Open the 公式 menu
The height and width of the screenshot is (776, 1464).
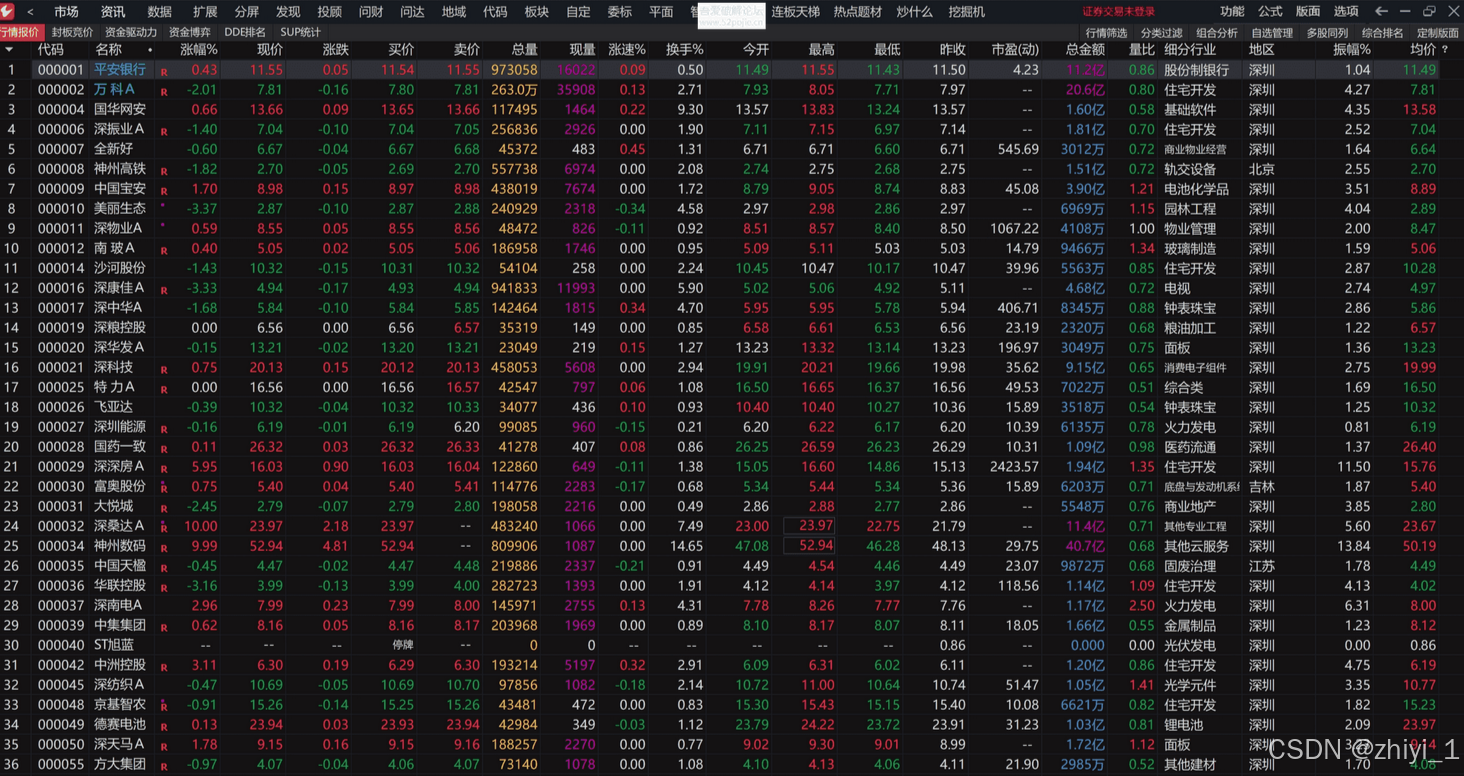pos(1270,12)
